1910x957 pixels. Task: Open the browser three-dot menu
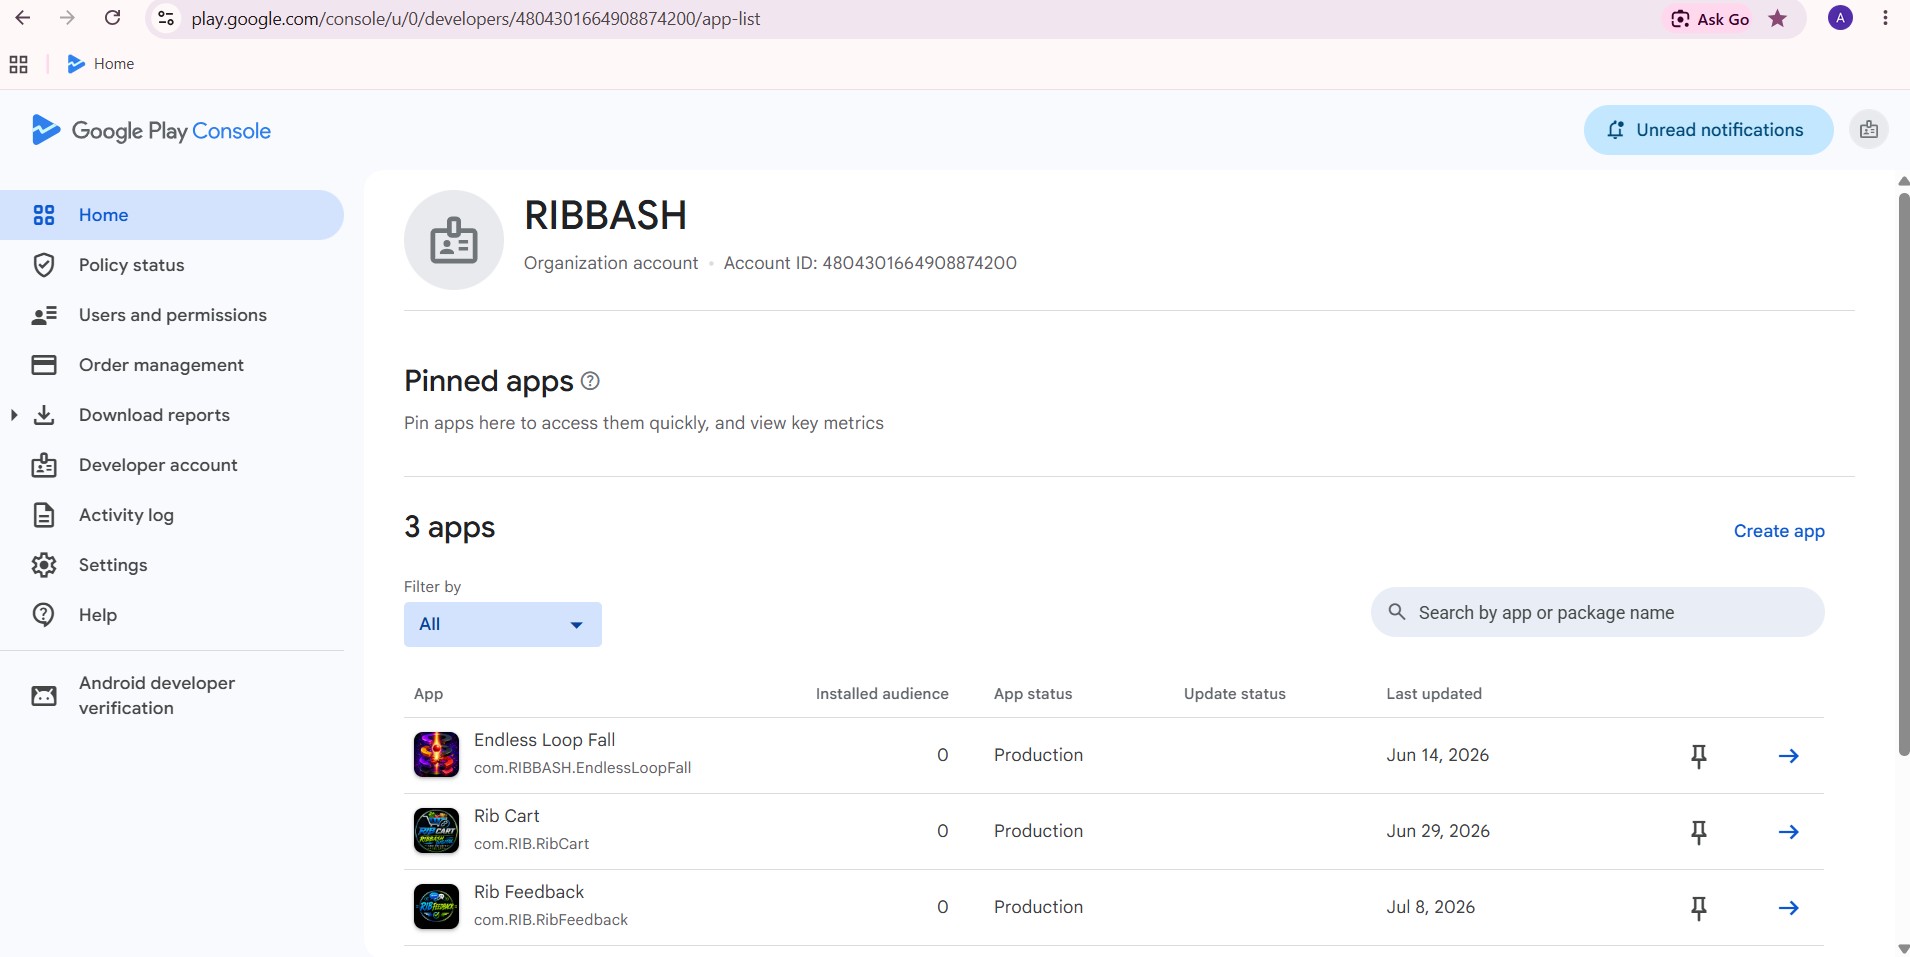click(1885, 18)
